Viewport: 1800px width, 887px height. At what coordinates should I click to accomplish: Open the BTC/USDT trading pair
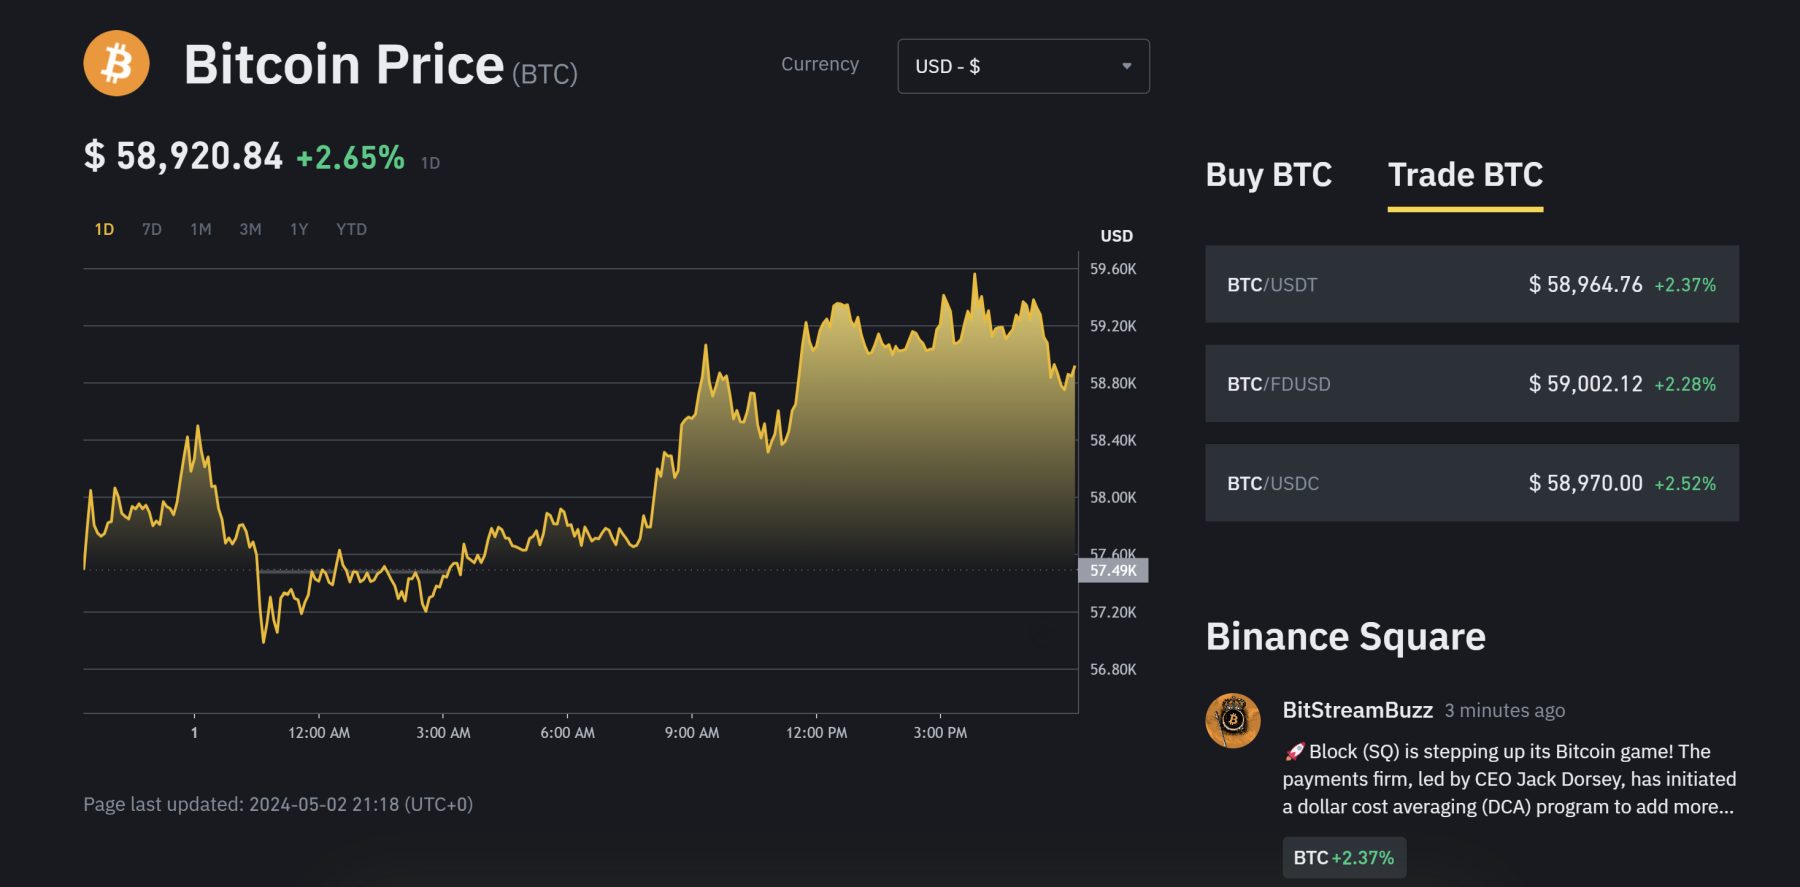point(1471,284)
